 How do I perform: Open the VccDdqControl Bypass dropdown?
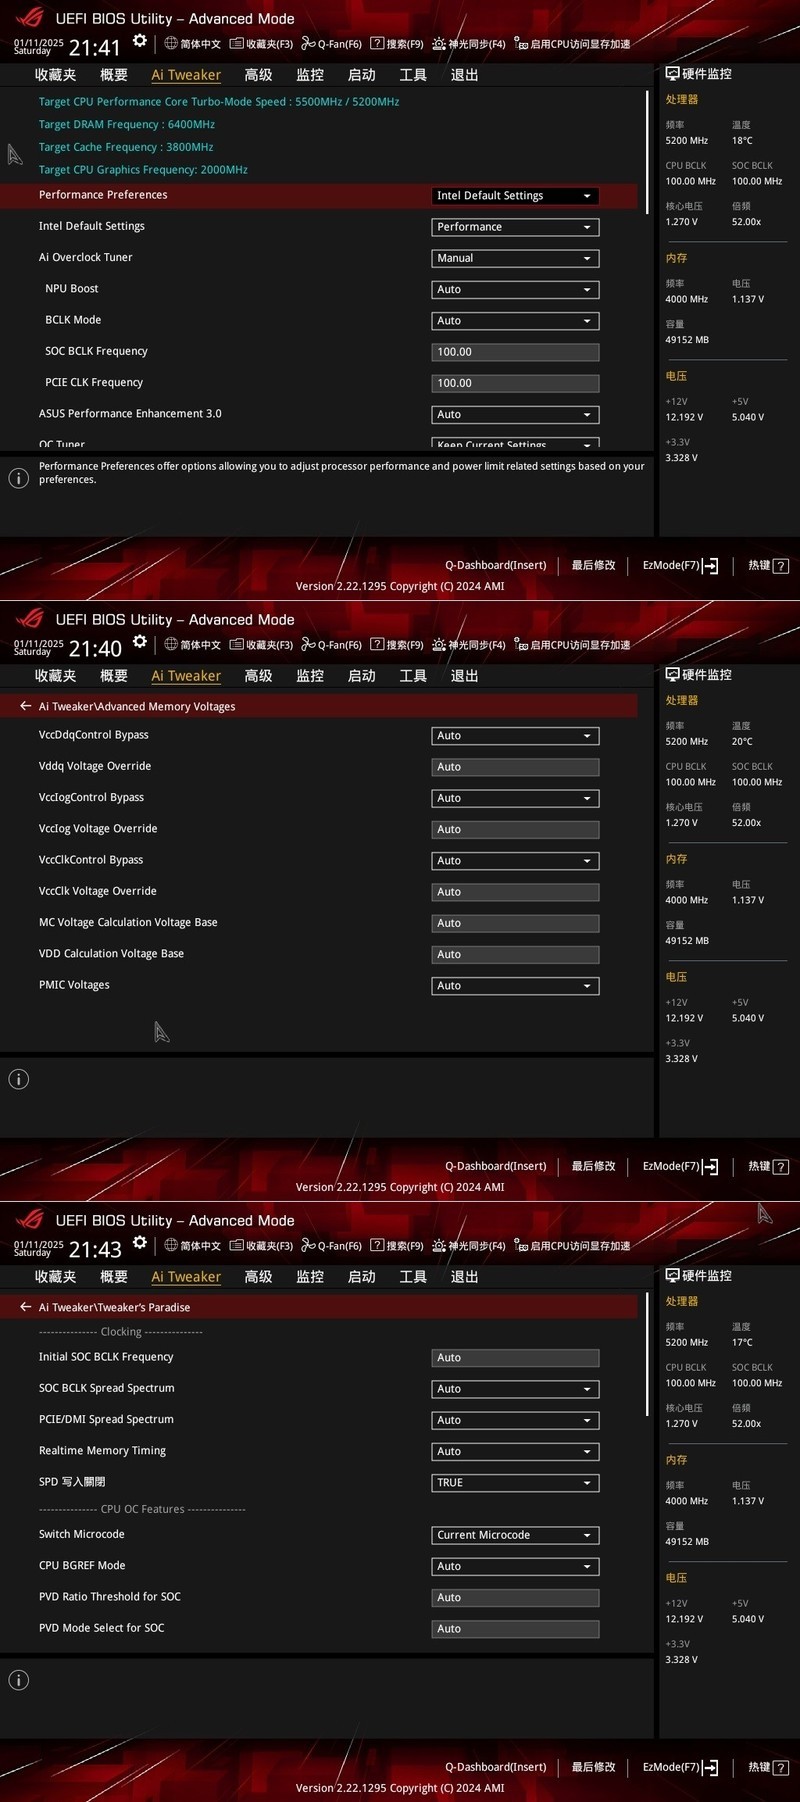click(515, 736)
